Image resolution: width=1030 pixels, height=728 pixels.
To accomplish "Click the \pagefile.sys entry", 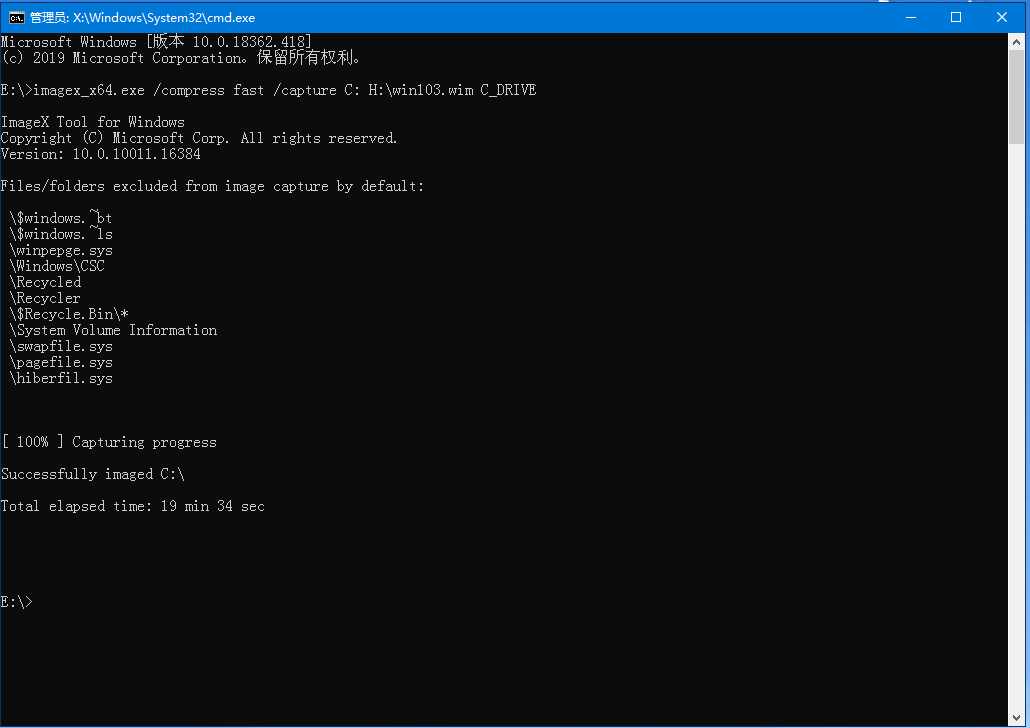I will [60, 363].
